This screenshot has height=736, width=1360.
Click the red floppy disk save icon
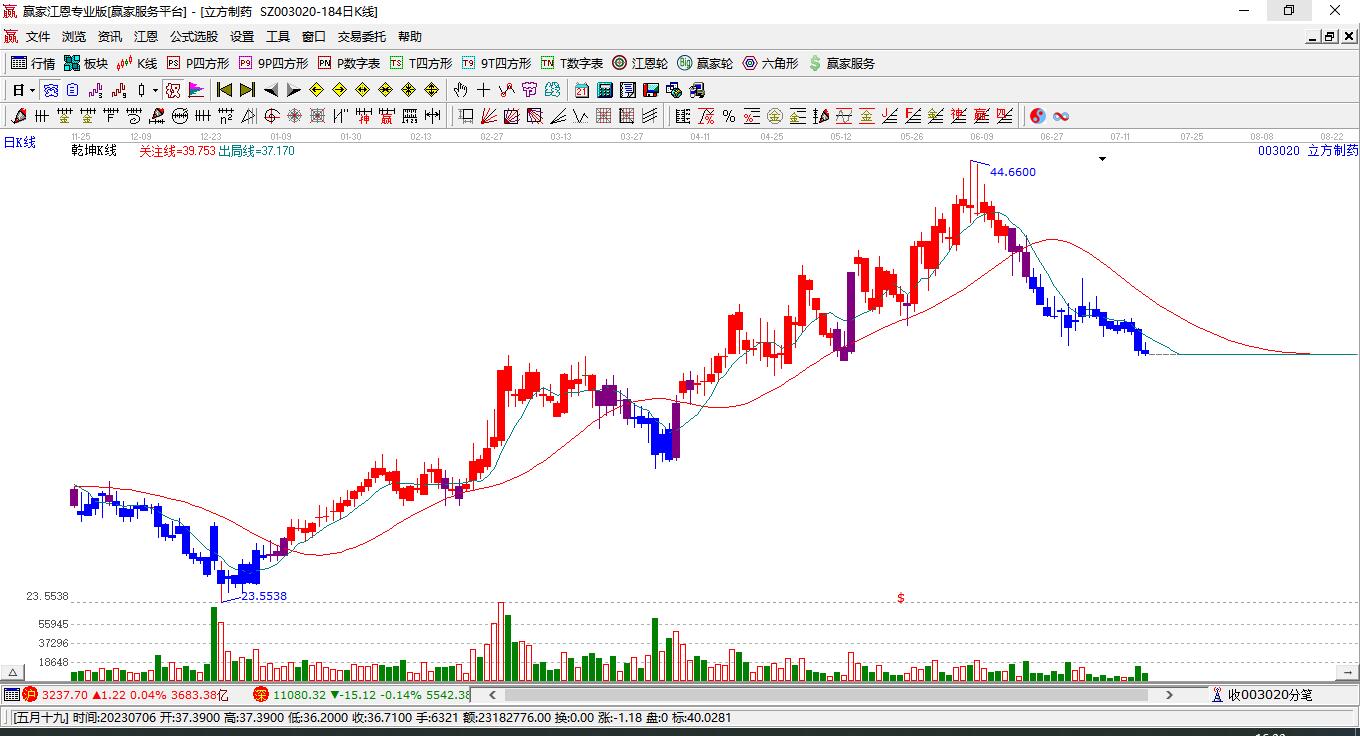(x=651, y=90)
